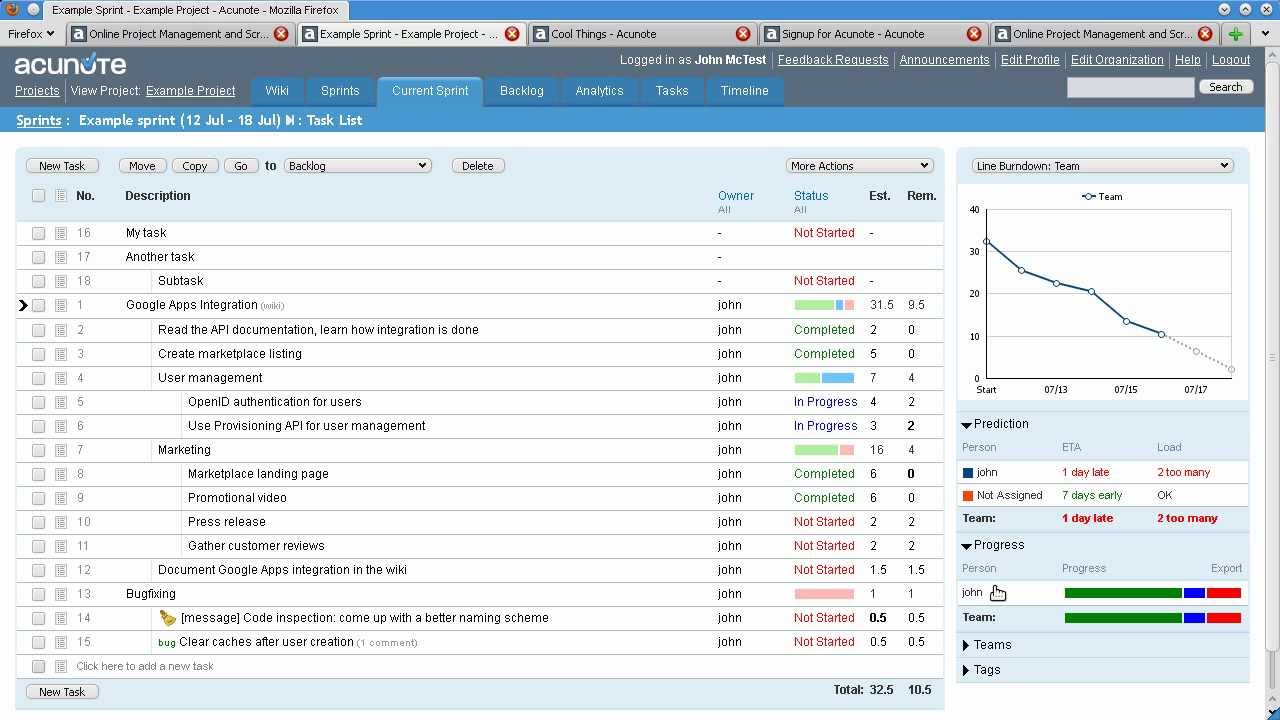
Task: Click the broom icon on task 14
Action: point(167,618)
